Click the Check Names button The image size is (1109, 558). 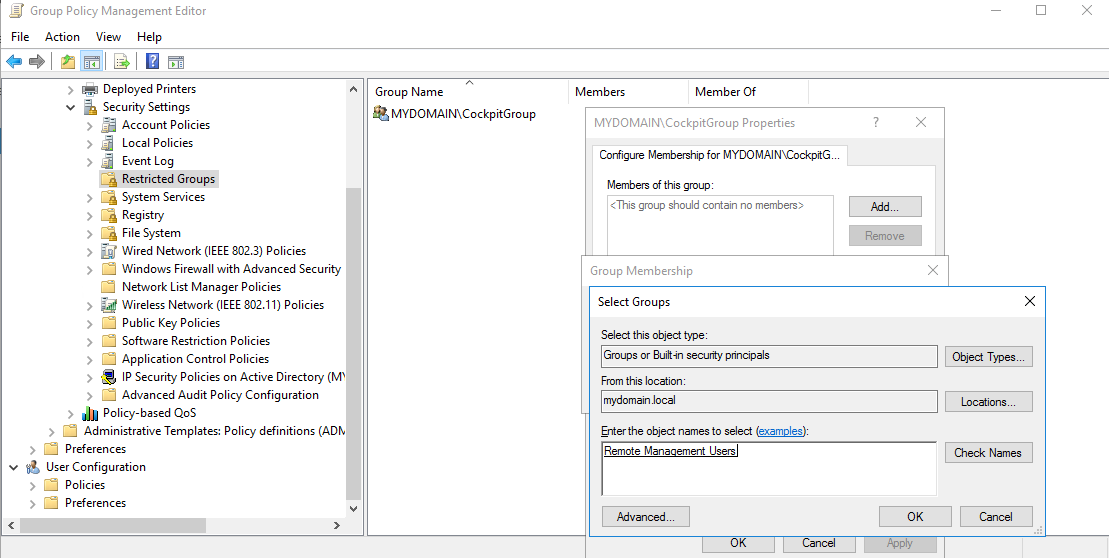coord(988,453)
